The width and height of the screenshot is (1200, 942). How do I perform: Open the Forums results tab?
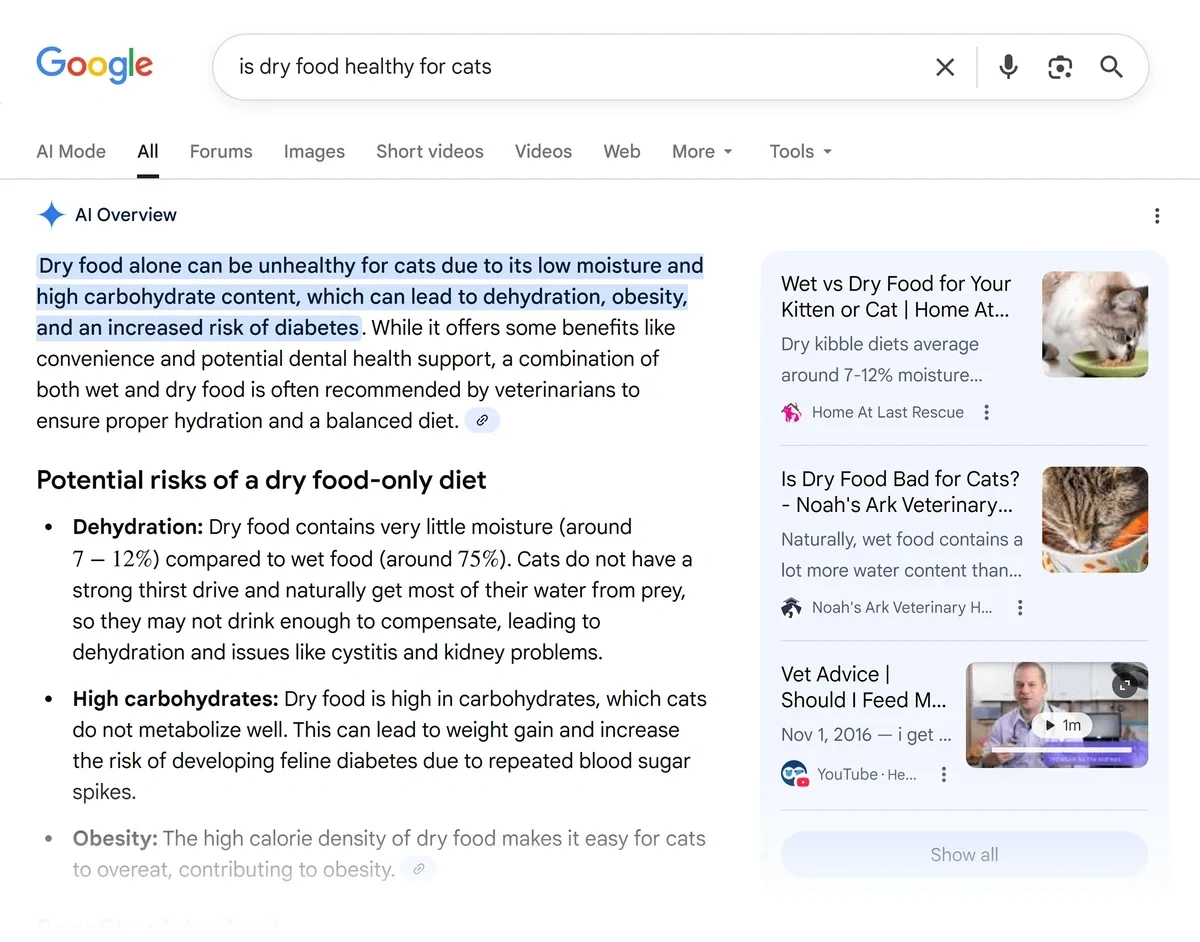pyautogui.click(x=221, y=152)
